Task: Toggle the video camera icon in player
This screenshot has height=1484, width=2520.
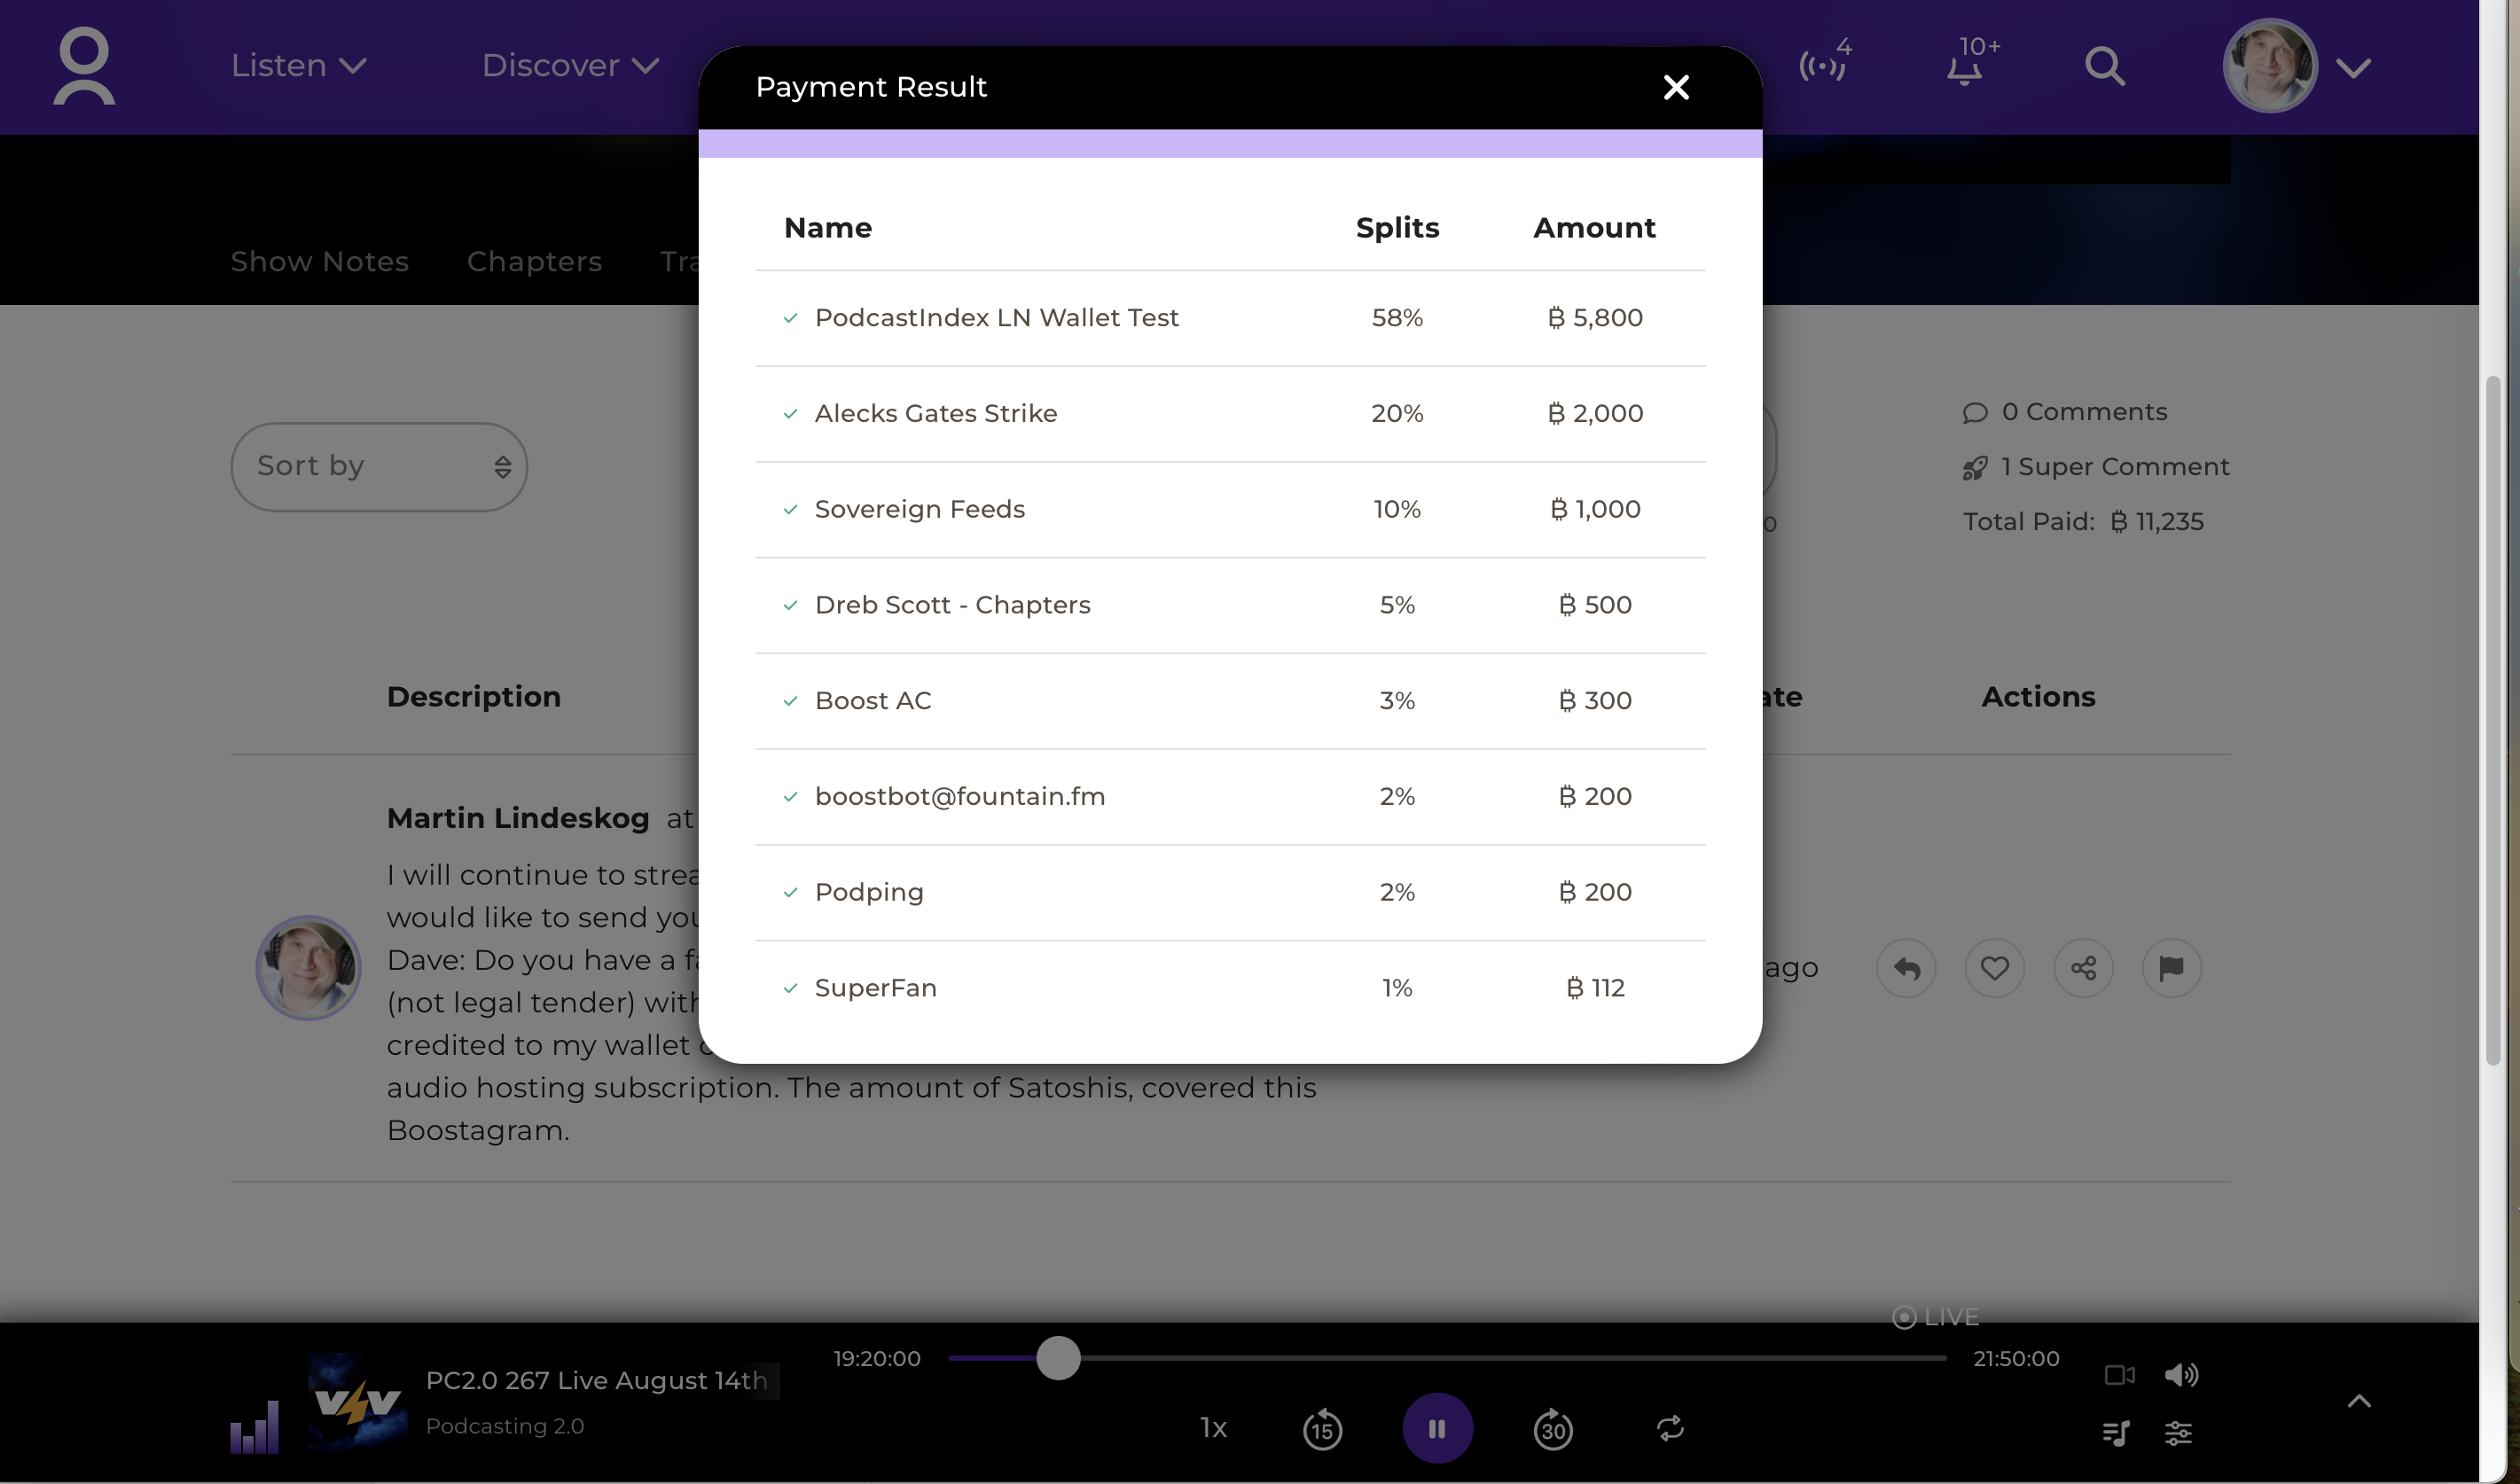Action: [x=2120, y=1375]
